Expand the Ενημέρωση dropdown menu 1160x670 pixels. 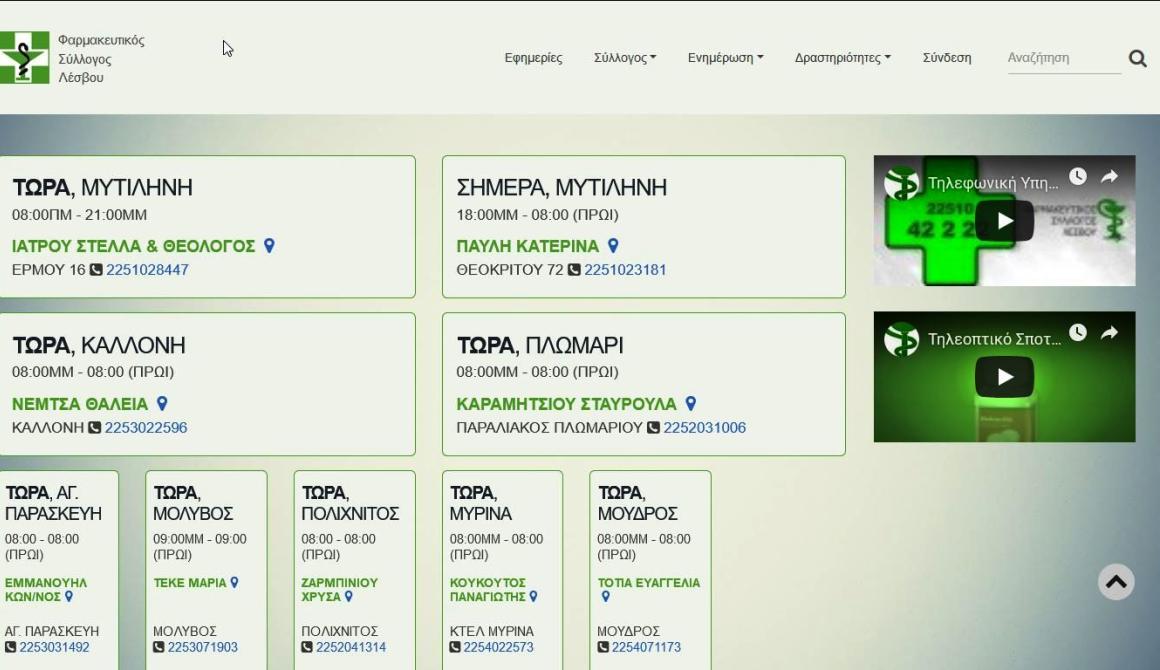coord(725,58)
